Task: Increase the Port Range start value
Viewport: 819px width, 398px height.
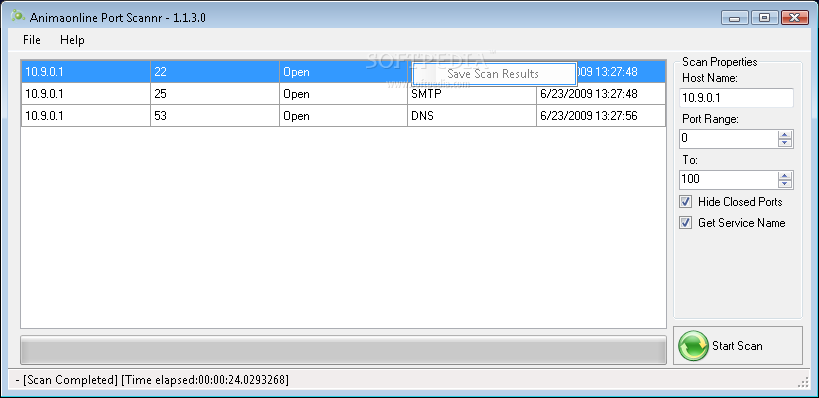Action: tap(785, 135)
